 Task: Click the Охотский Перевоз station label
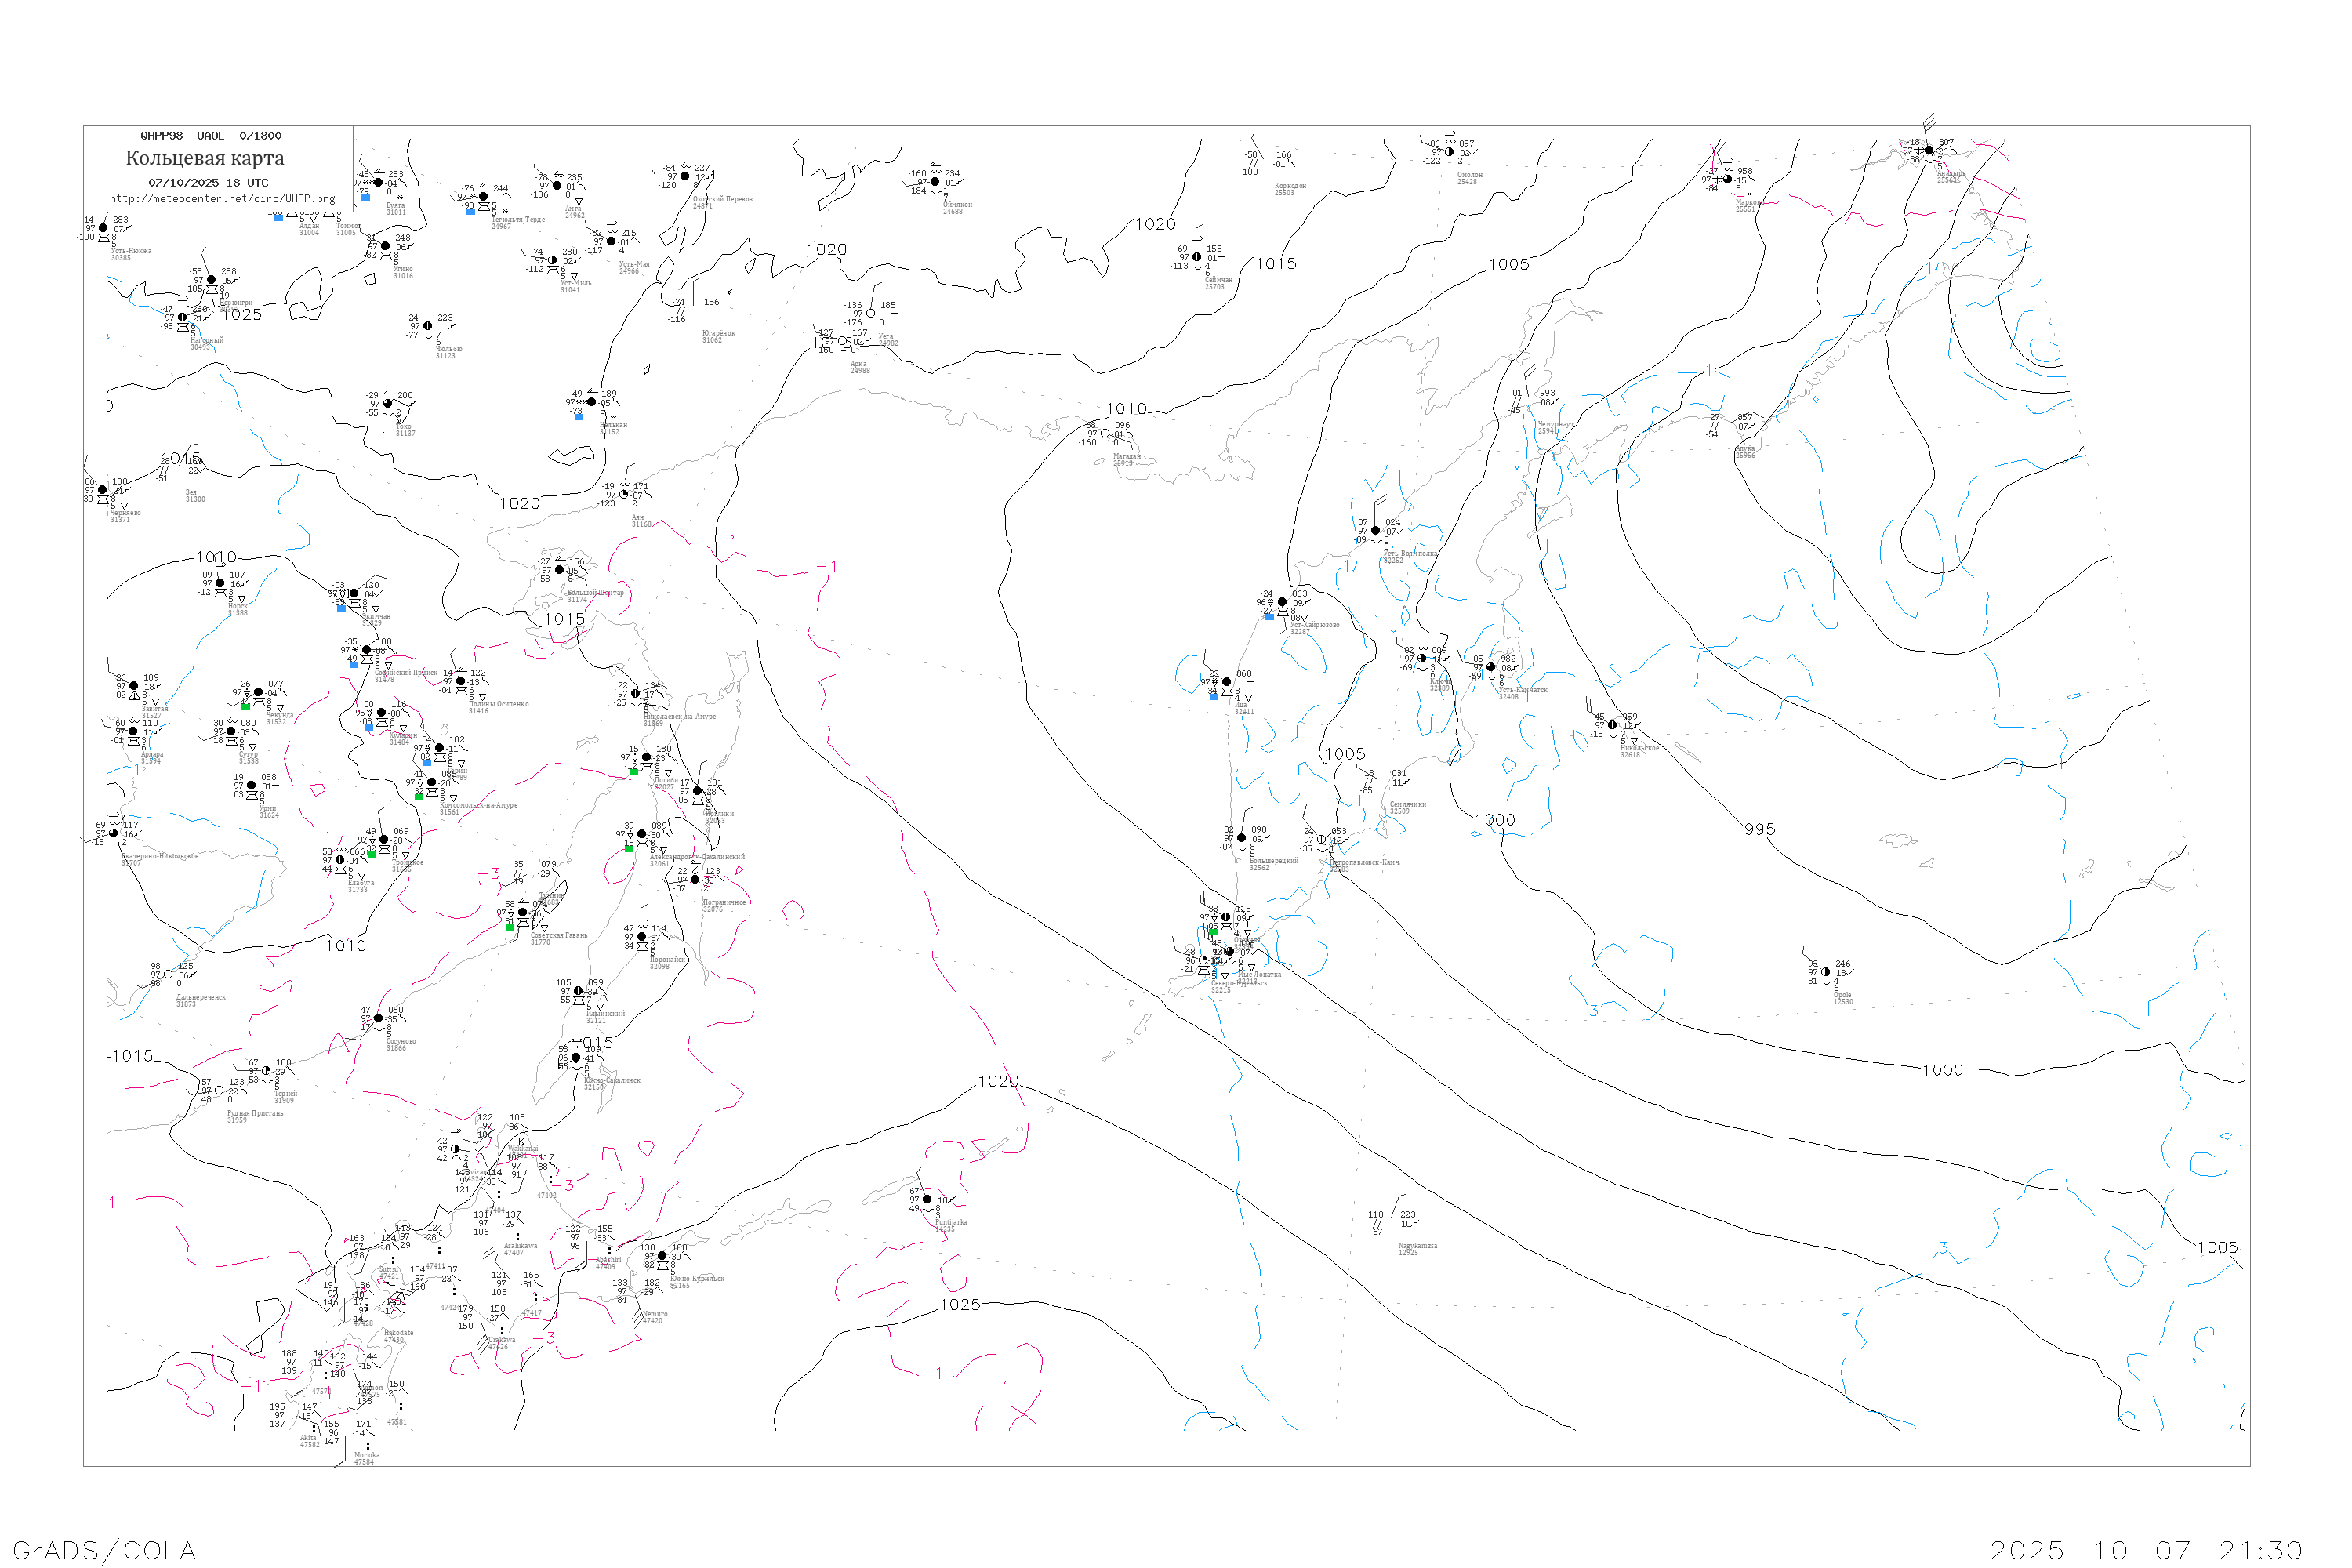[722, 201]
